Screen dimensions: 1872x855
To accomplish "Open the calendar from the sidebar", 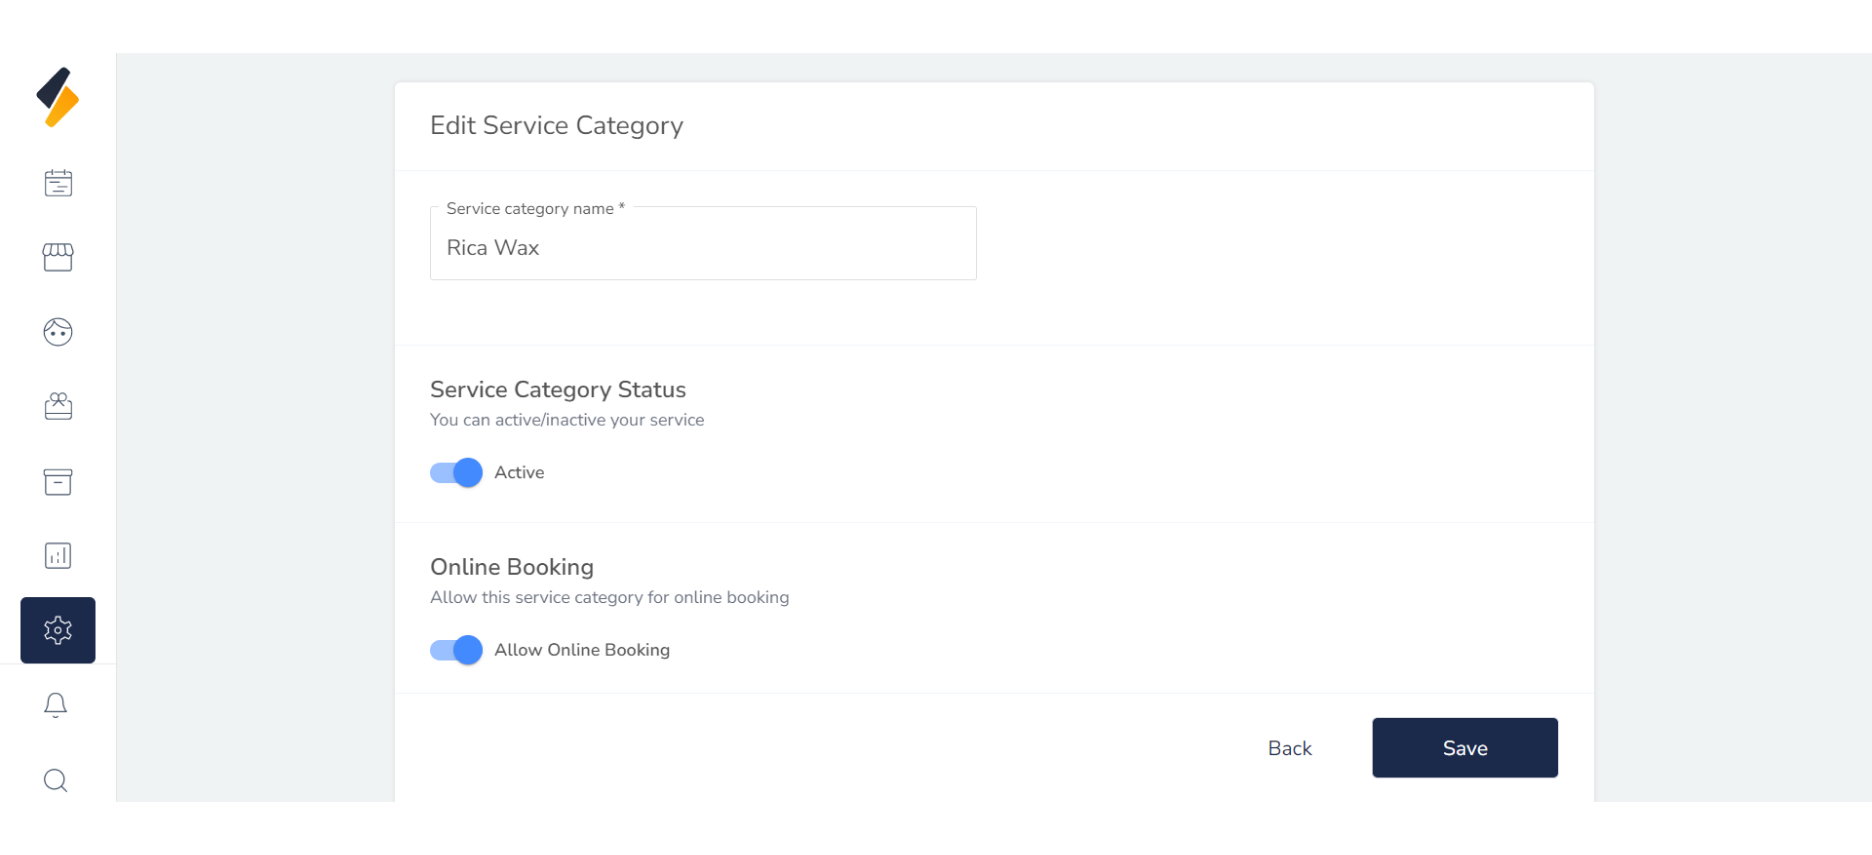I will [58, 183].
